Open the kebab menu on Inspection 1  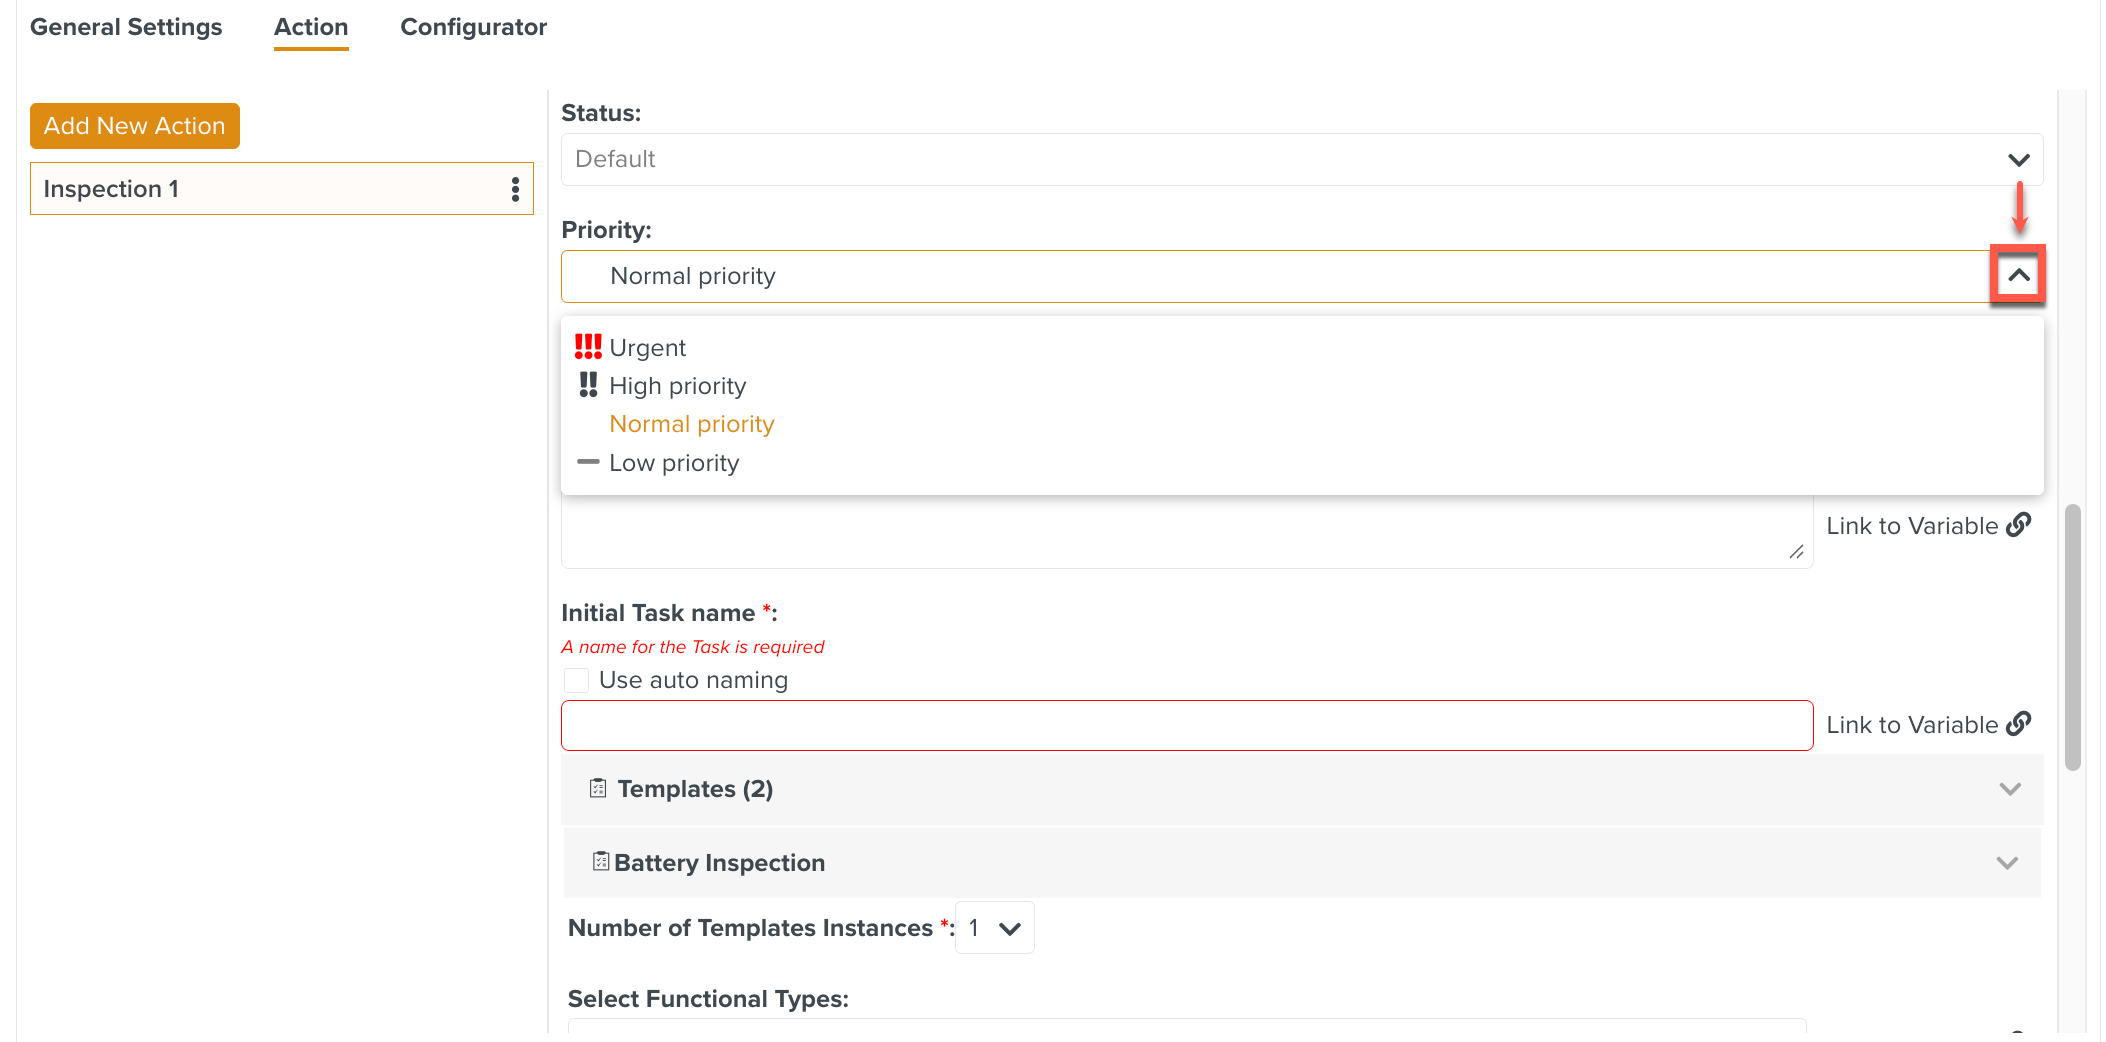click(x=517, y=188)
